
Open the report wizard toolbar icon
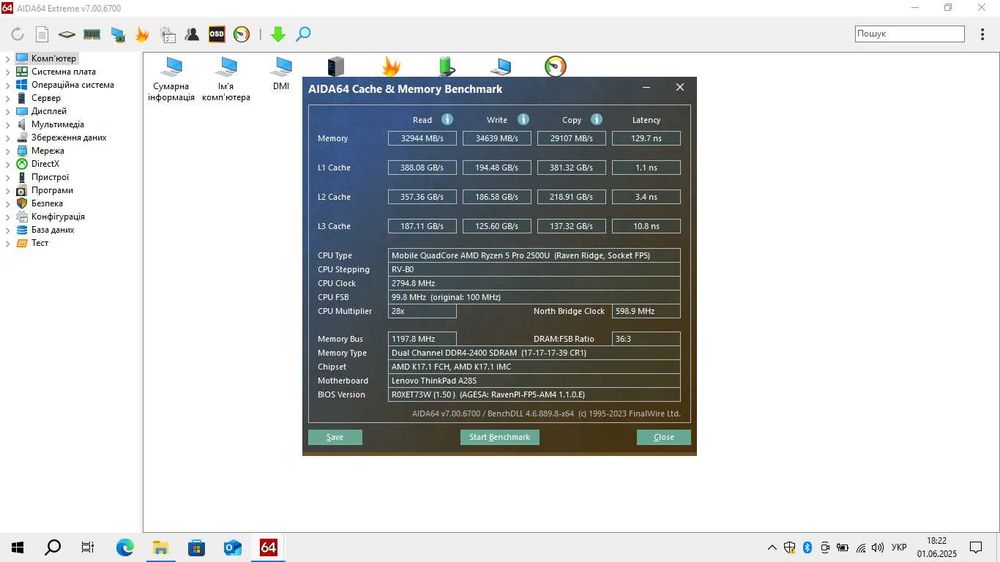pos(168,34)
